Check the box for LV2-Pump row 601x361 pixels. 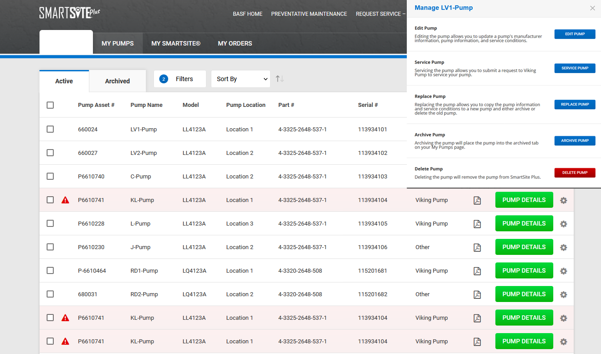[50, 153]
